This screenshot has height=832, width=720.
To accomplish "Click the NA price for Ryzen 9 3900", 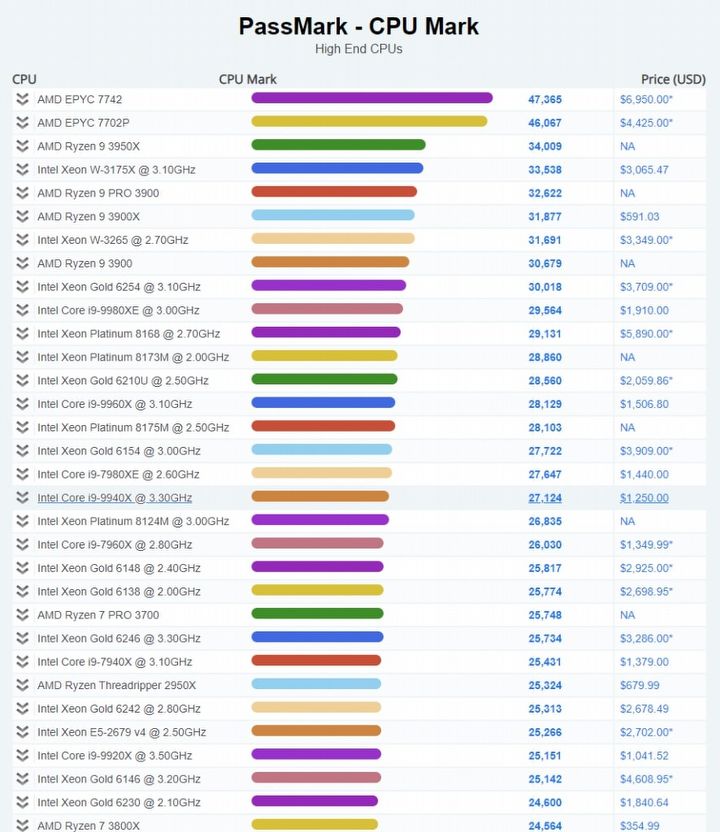I will tap(627, 263).
